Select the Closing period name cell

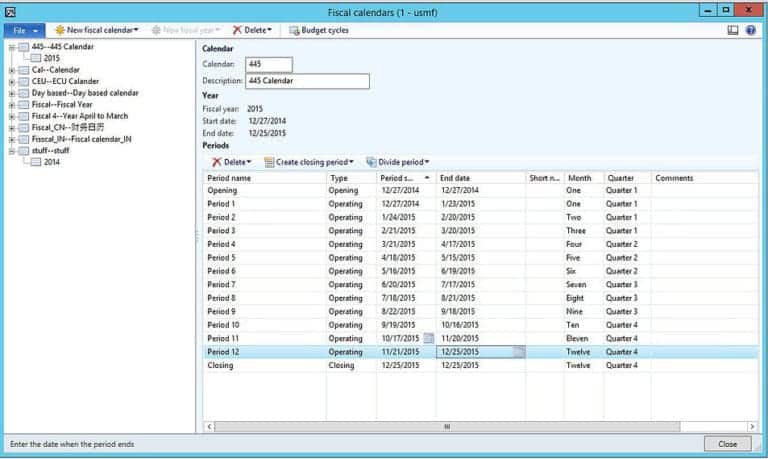coord(220,365)
